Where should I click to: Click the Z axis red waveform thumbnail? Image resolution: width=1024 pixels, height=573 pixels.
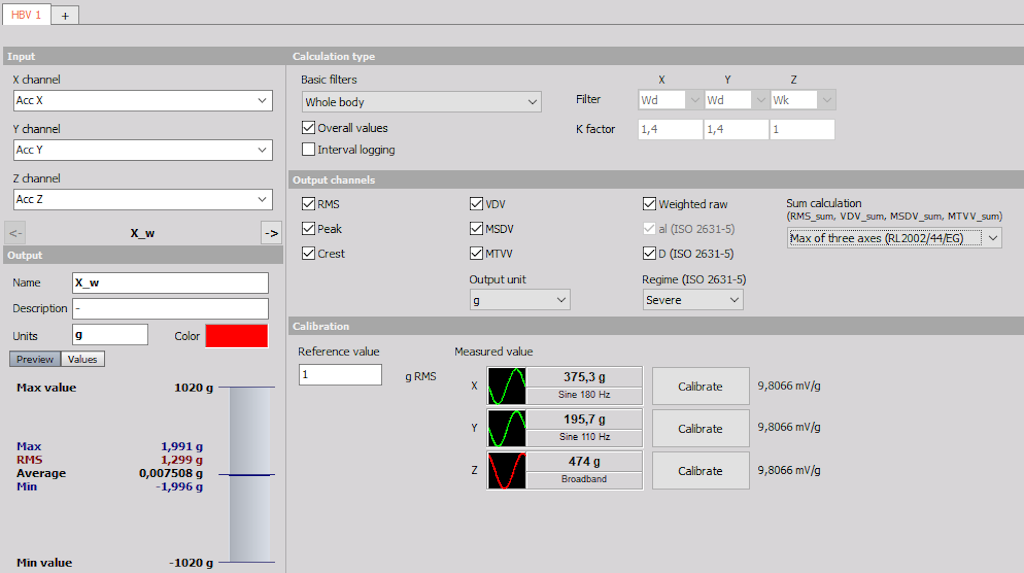point(506,470)
